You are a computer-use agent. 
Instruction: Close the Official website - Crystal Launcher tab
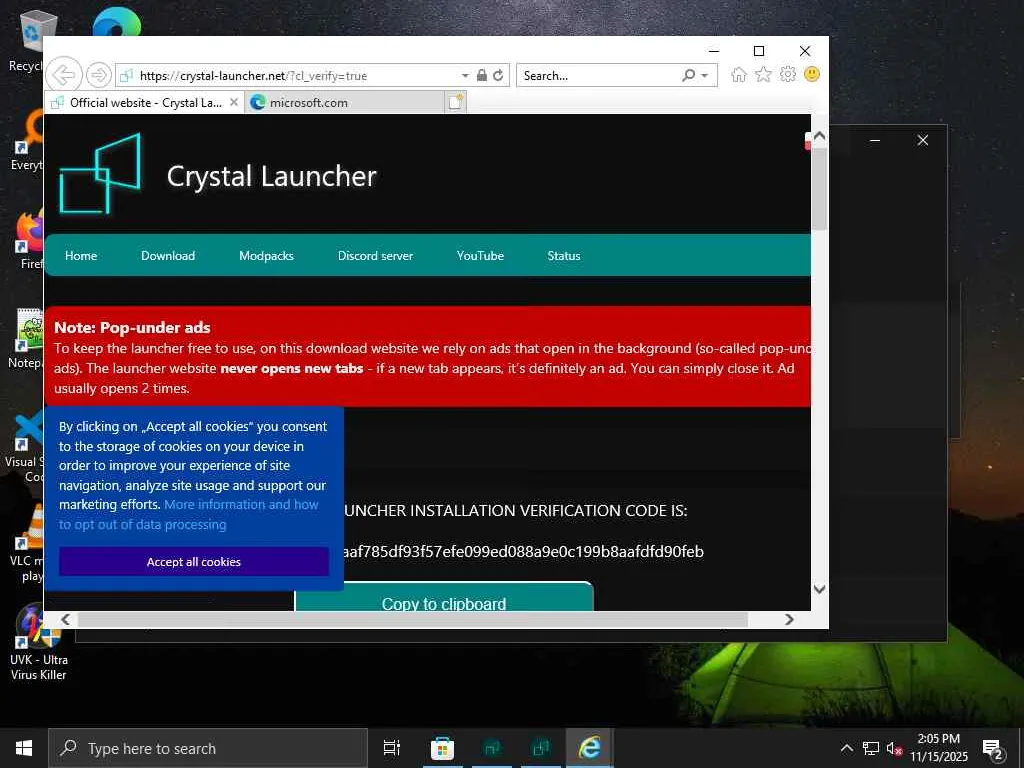pos(234,103)
